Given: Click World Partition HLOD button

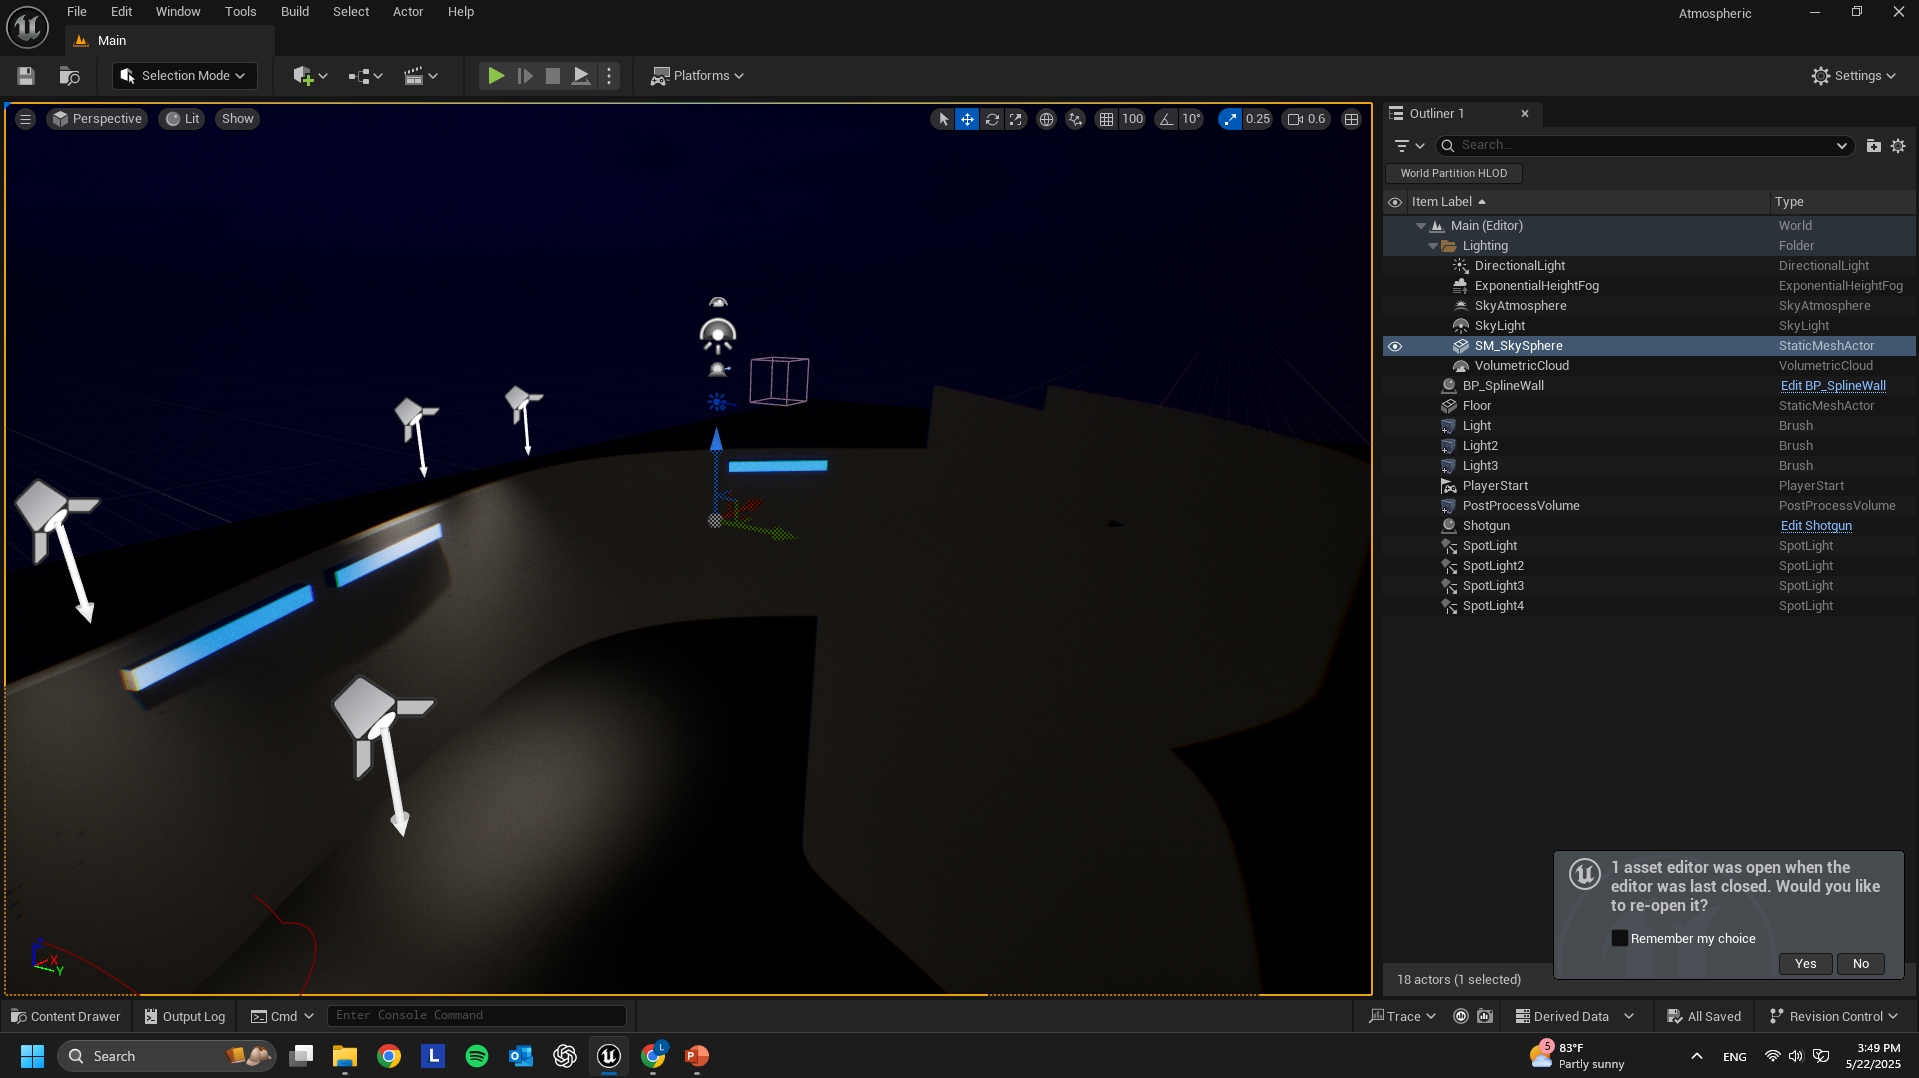Looking at the screenshot, I should (x=1454, y=174).
